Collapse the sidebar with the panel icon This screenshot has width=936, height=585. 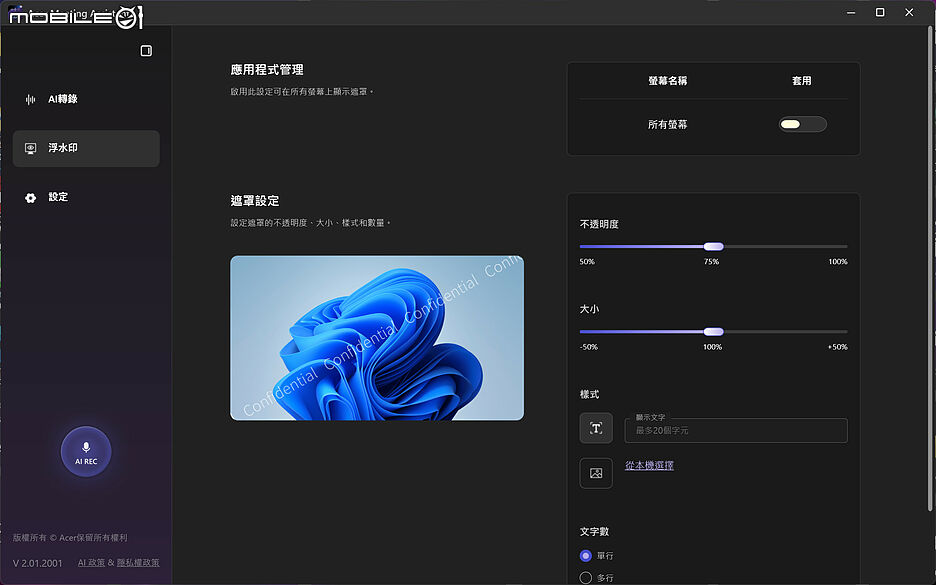[146, 51]
